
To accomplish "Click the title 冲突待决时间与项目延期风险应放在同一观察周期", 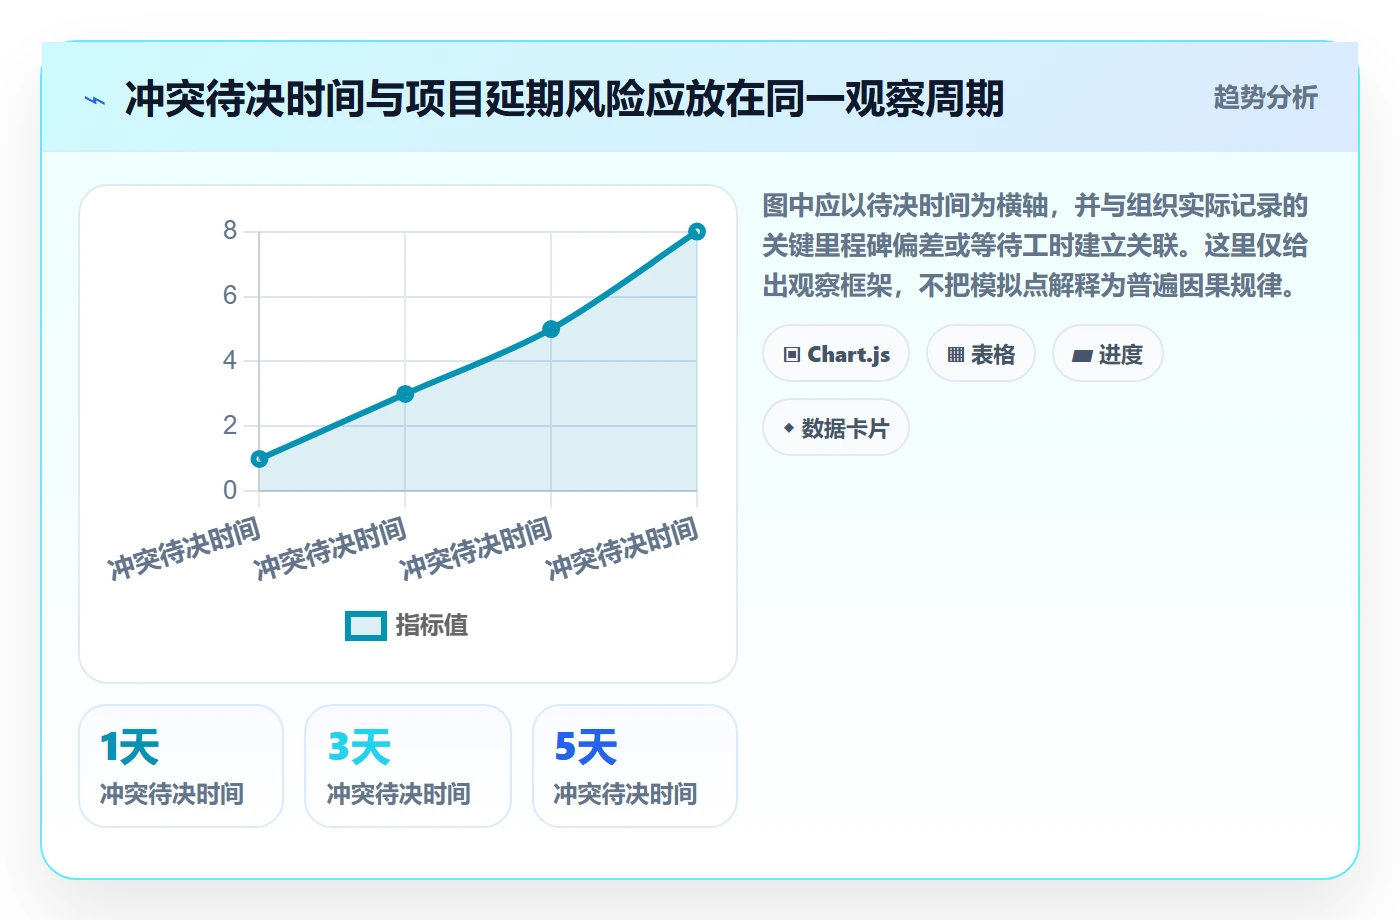I will tap(564, 99).
